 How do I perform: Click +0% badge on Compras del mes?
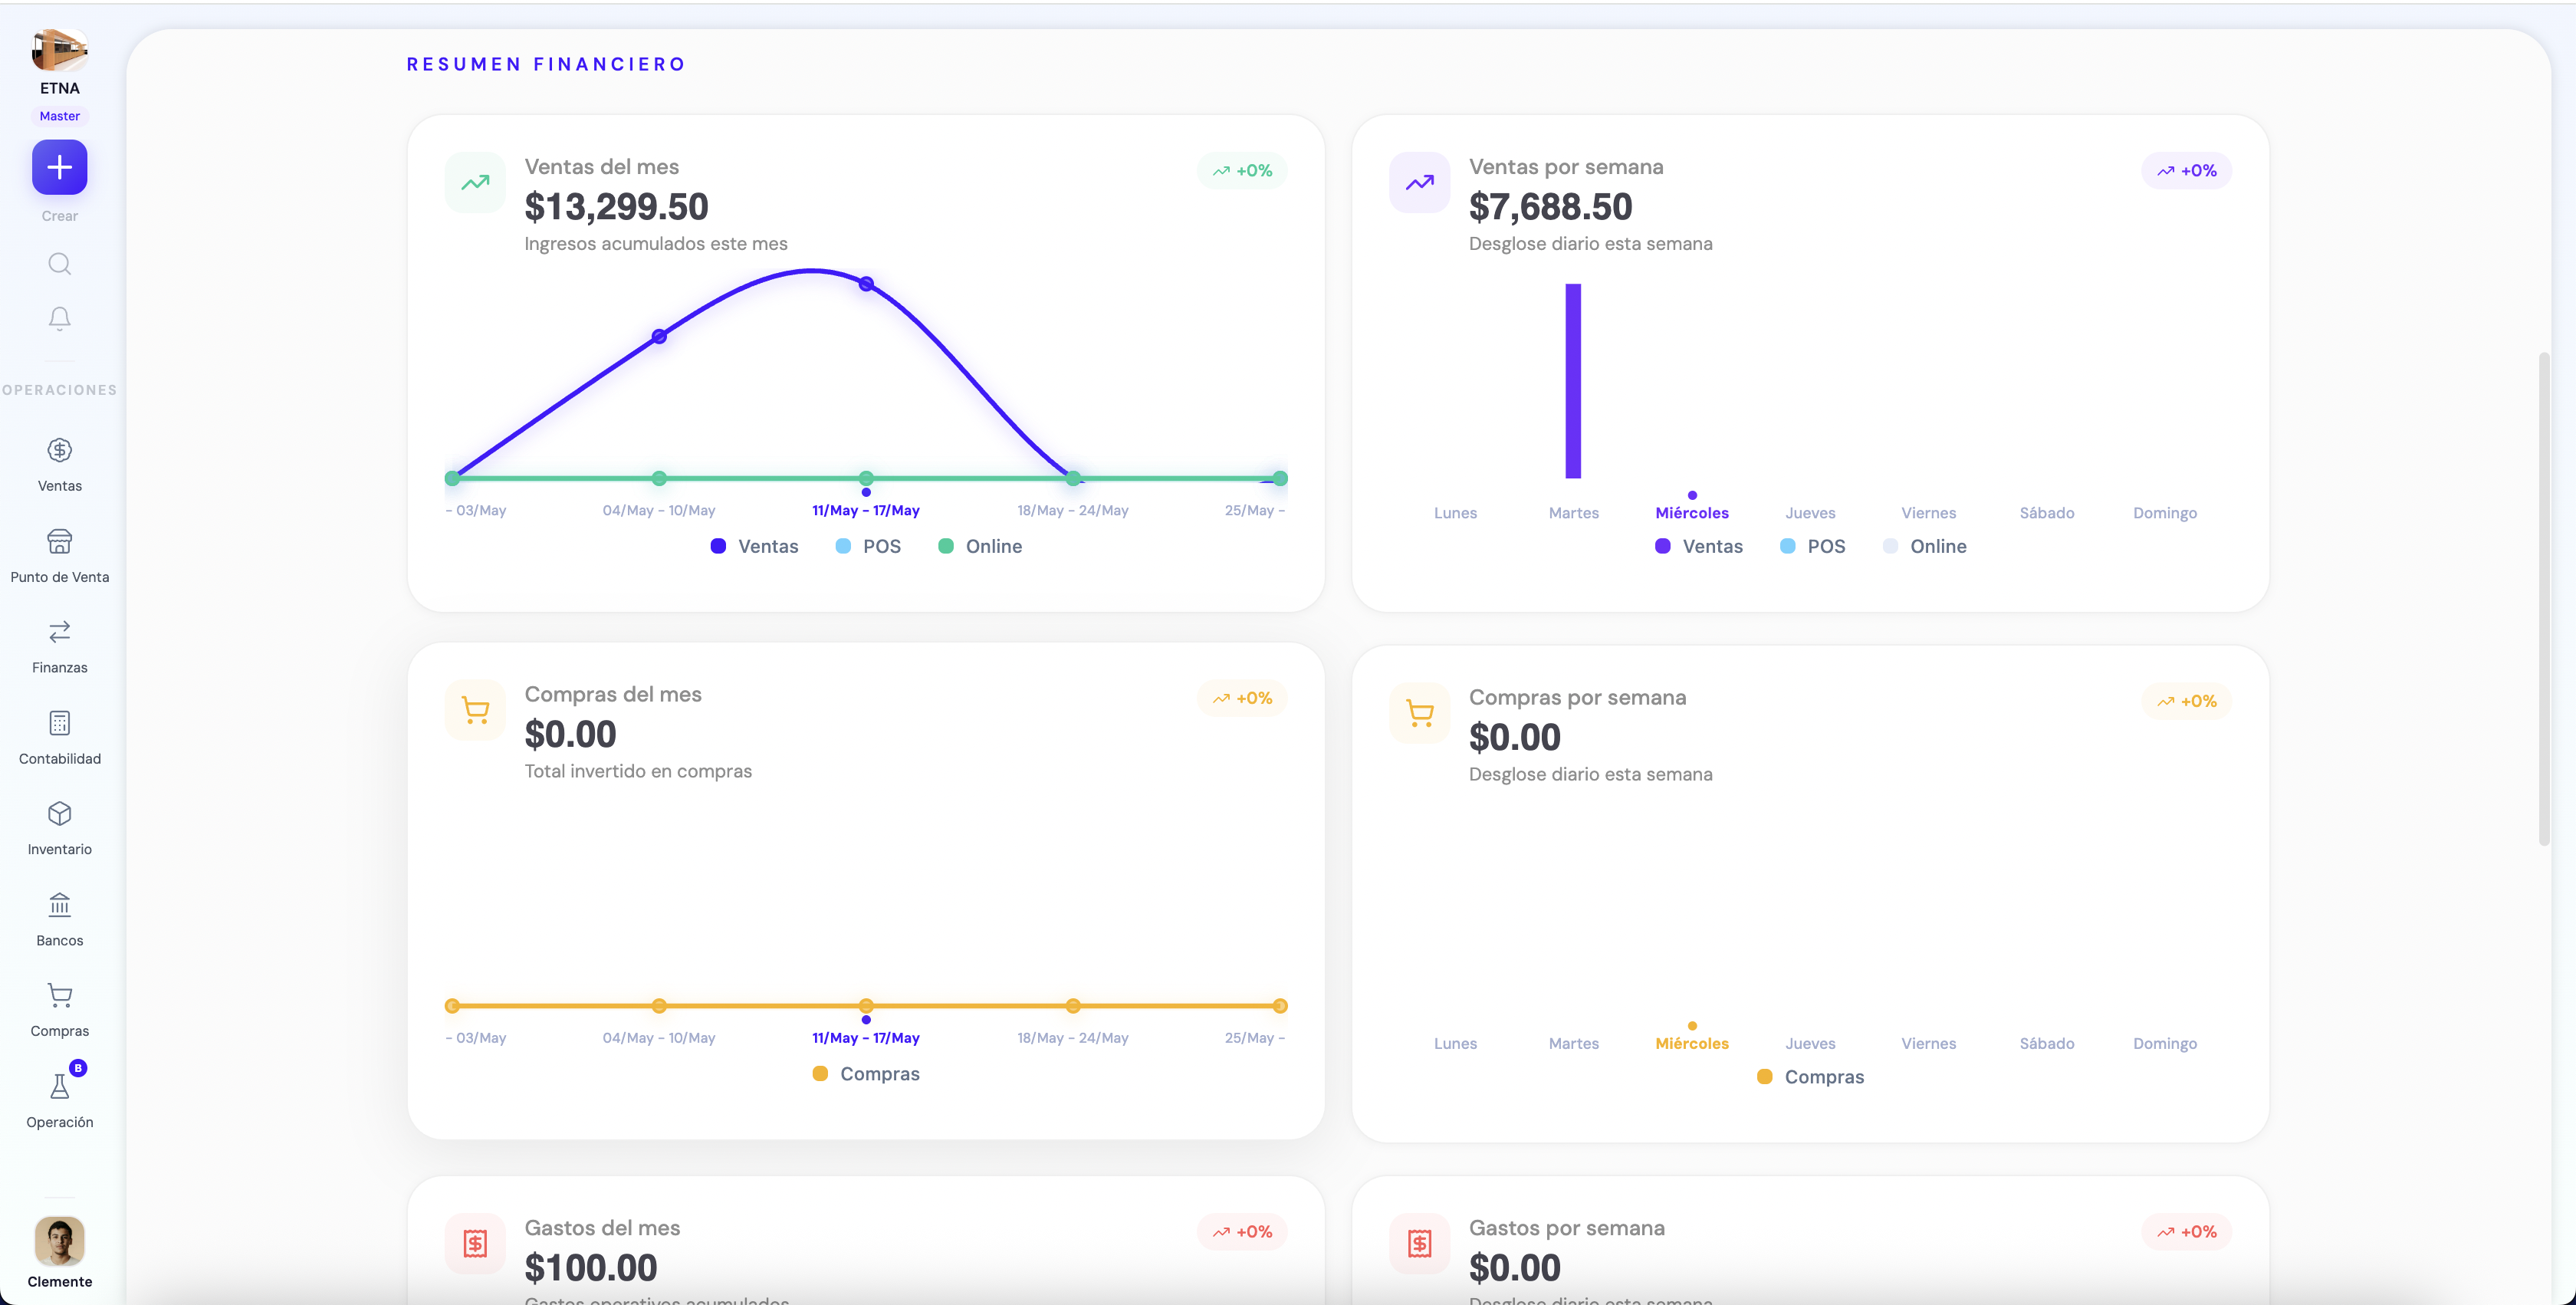click(x=1242, y=698)
